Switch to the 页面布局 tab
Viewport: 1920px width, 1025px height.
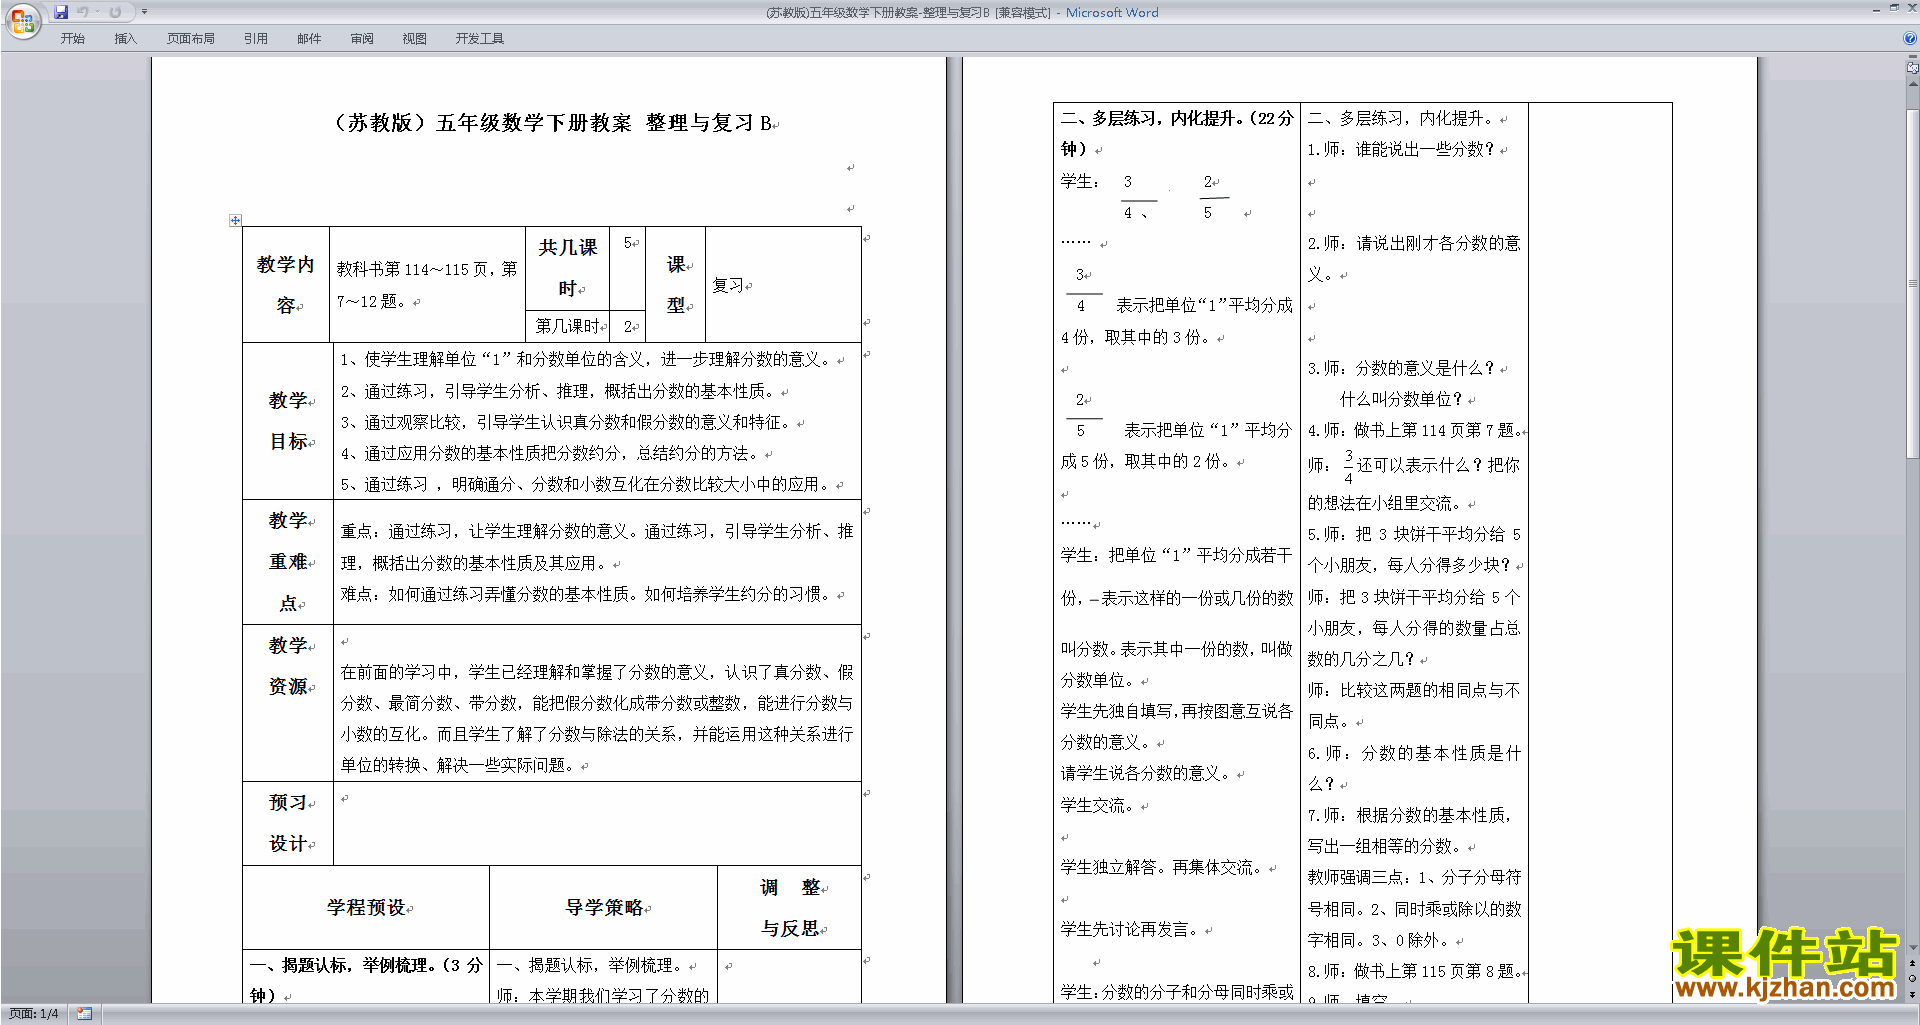click(191, 39)
